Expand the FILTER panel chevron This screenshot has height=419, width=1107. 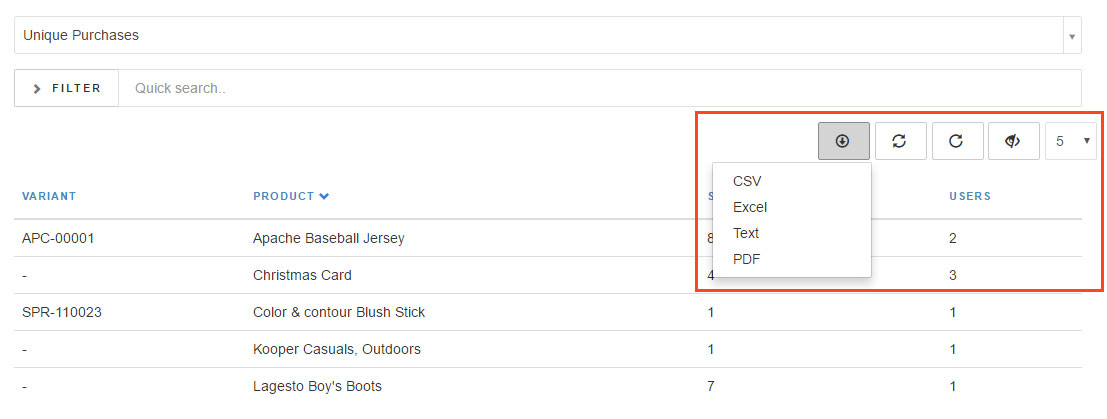point(37,88)
